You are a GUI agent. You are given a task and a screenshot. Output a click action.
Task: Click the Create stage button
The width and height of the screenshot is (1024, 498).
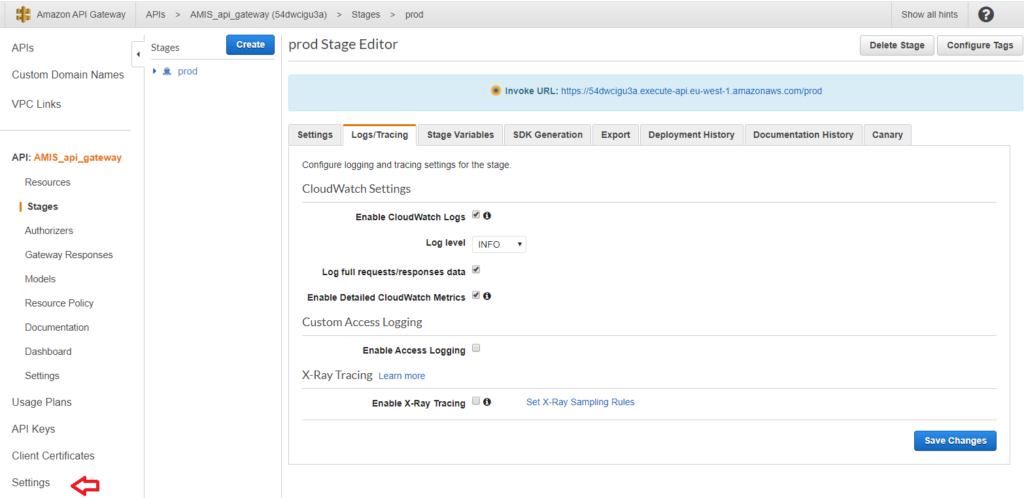point(250,45)
